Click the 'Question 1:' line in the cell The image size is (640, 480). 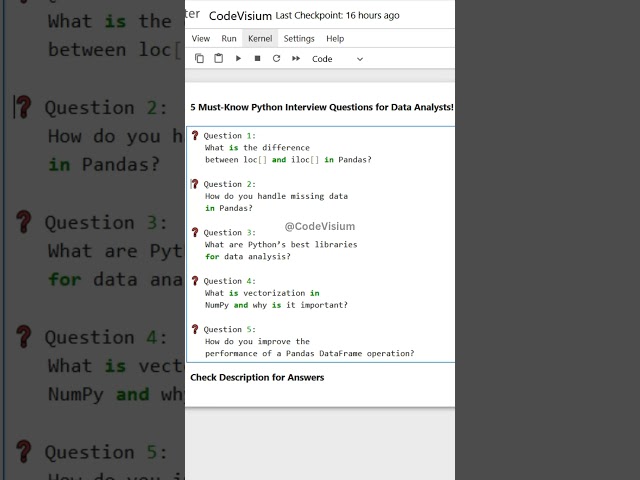[x=230, y=136]
